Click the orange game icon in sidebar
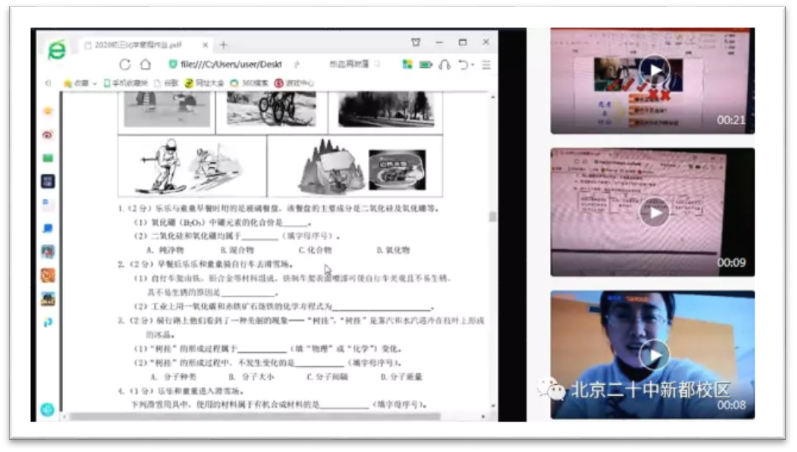797x452 pixels. click(48, 275)
